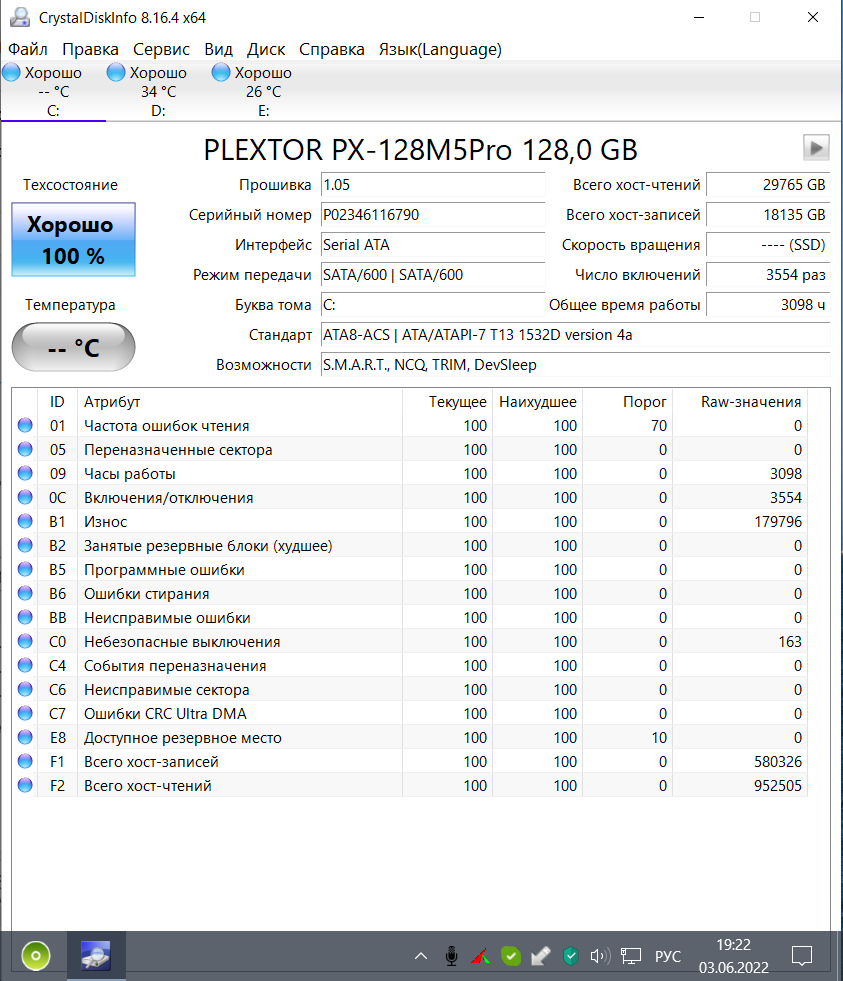The height and width of the screenshot is (981, 843).
Task: Open the volume speaker tray icon
Action: click(600, 956)
